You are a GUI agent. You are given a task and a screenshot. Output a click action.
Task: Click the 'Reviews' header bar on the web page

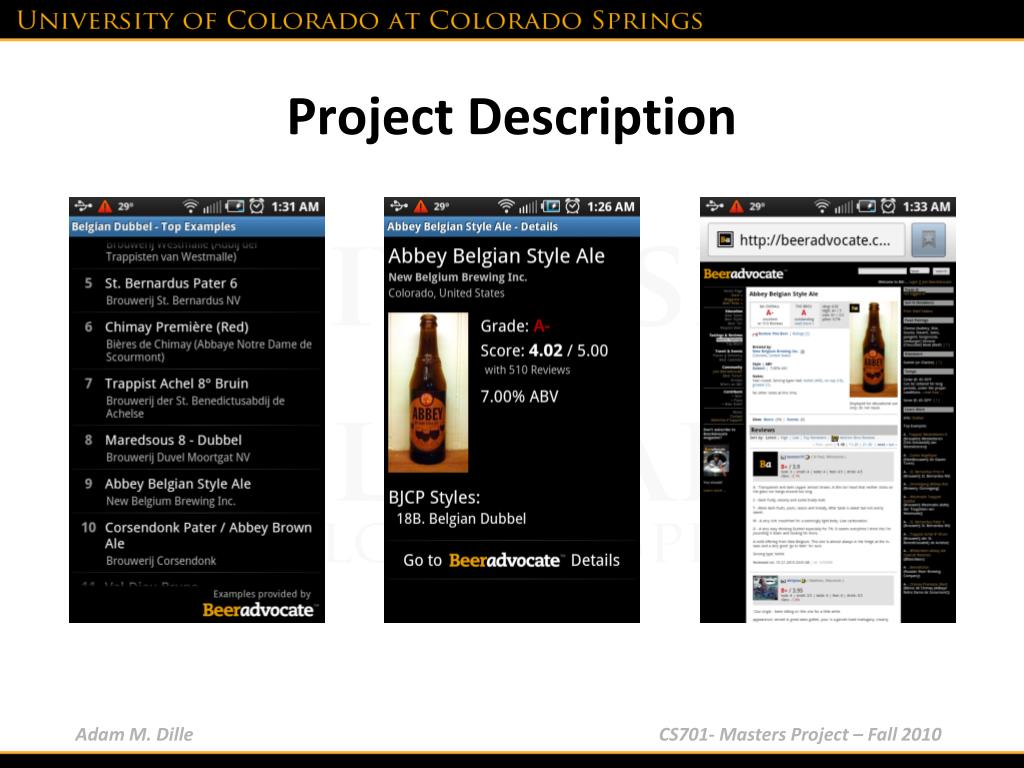point(823,430)
